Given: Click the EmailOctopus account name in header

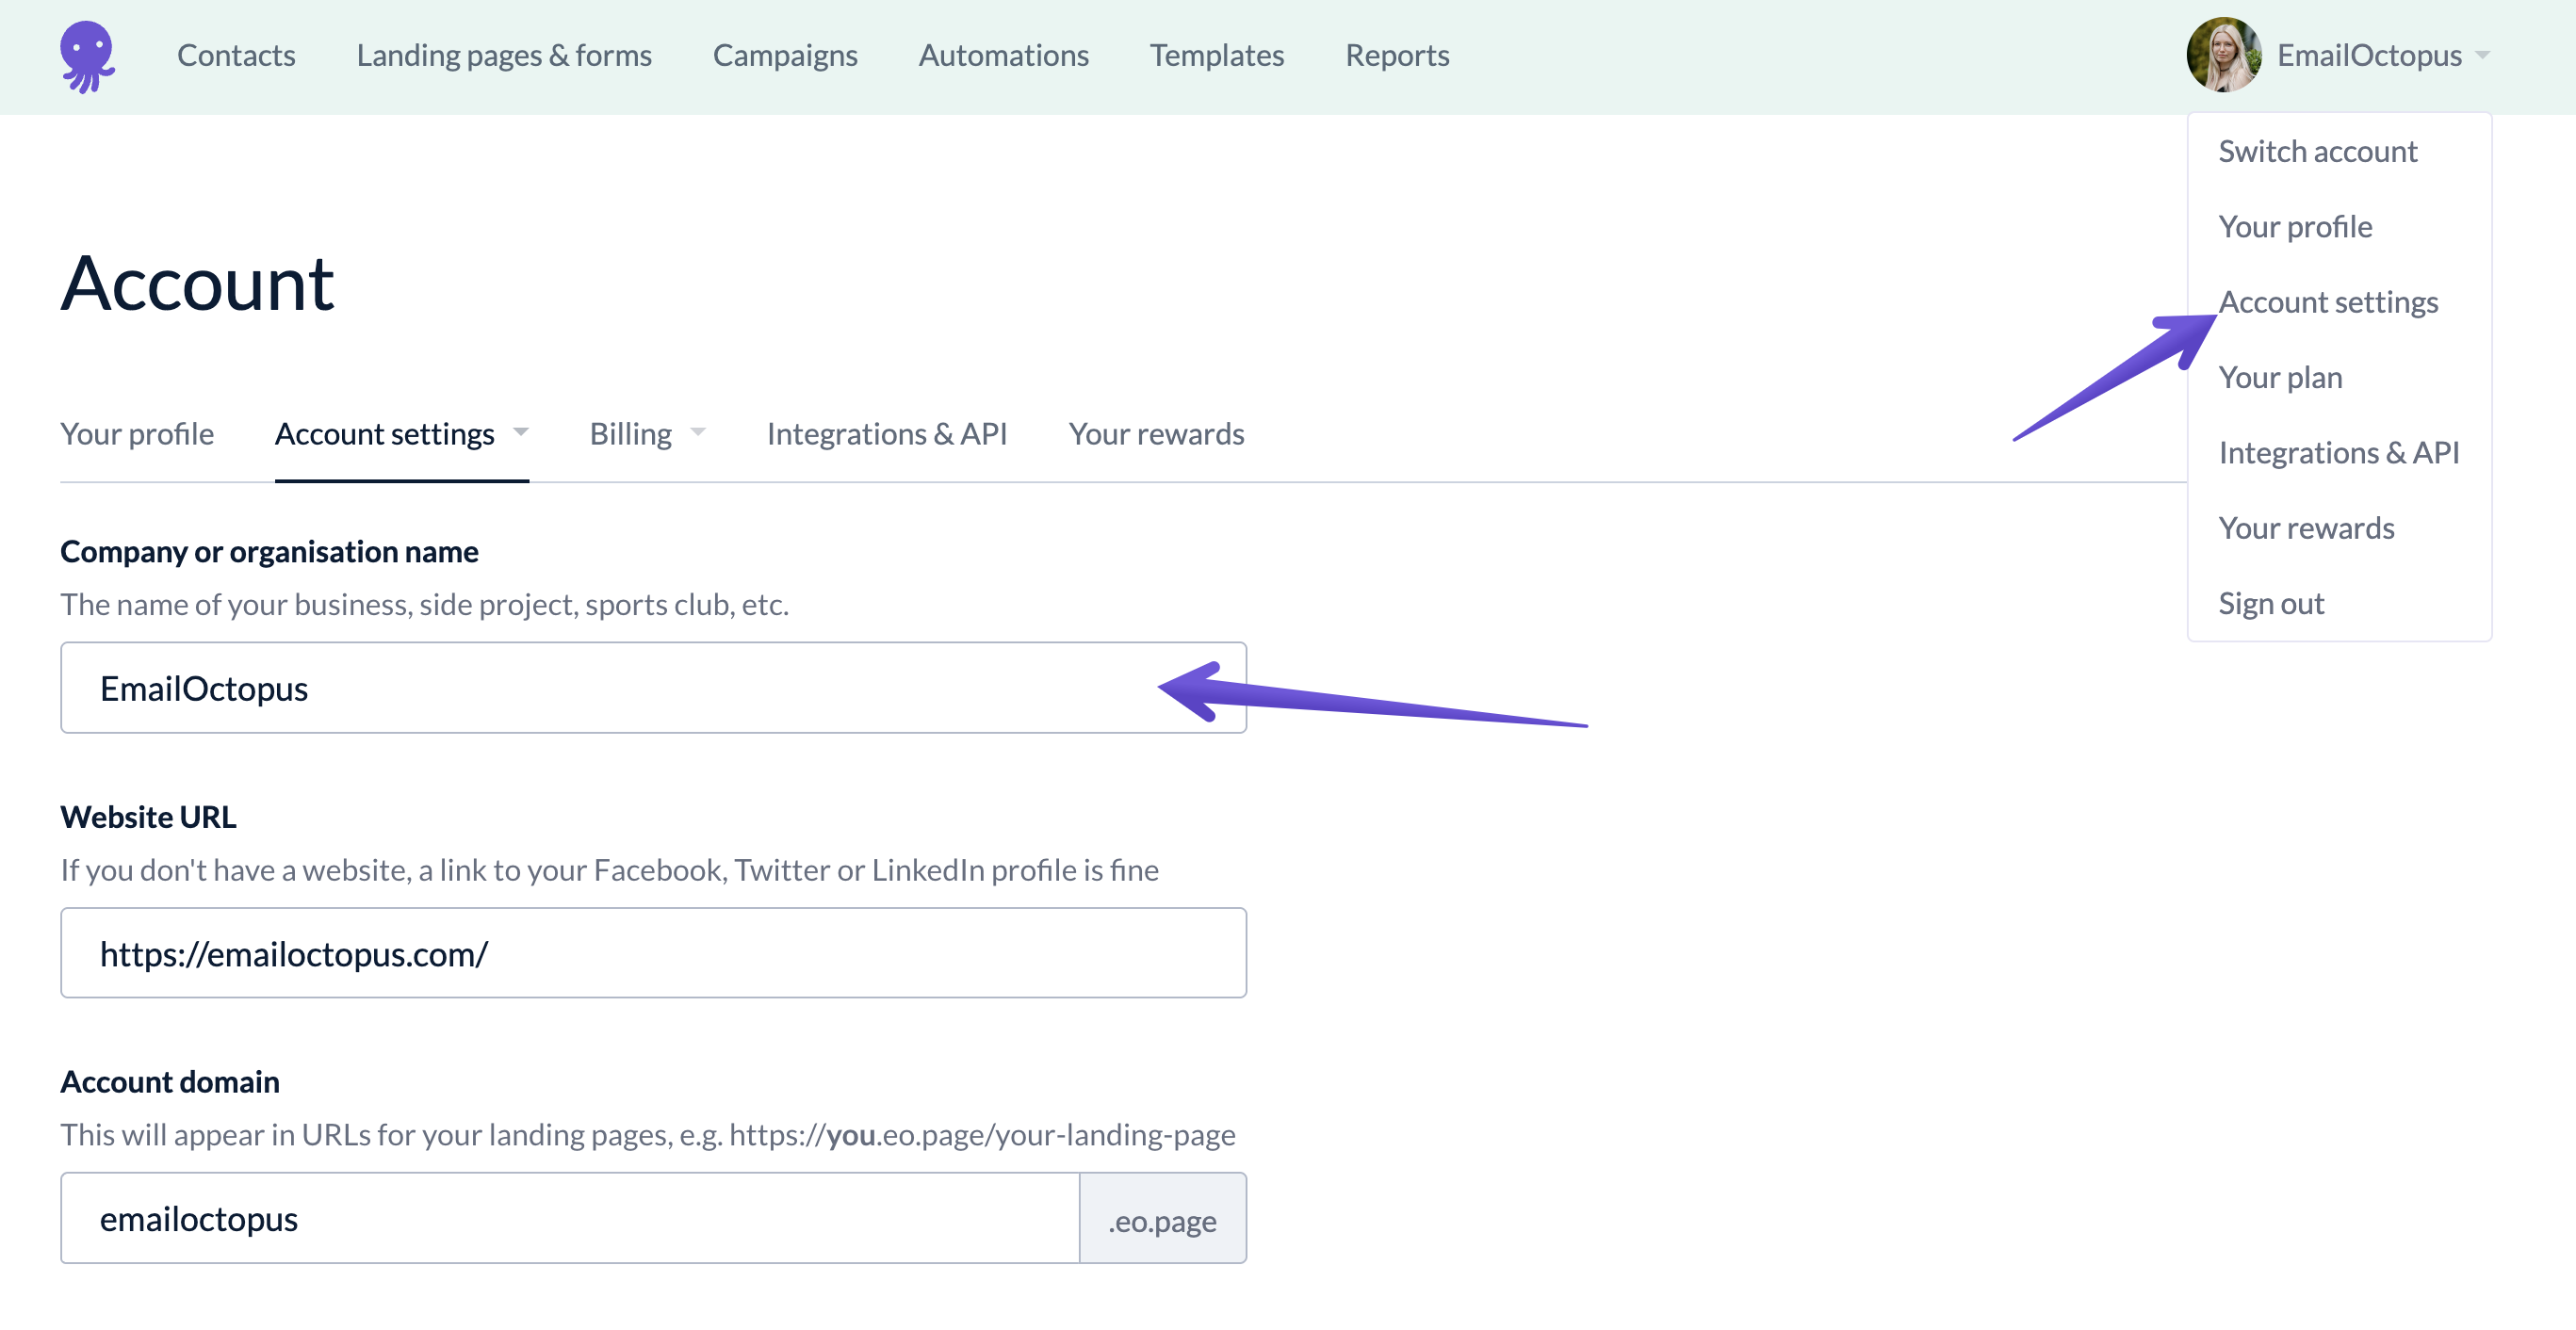Looking at the screenshot, I should pos(2369,55).
